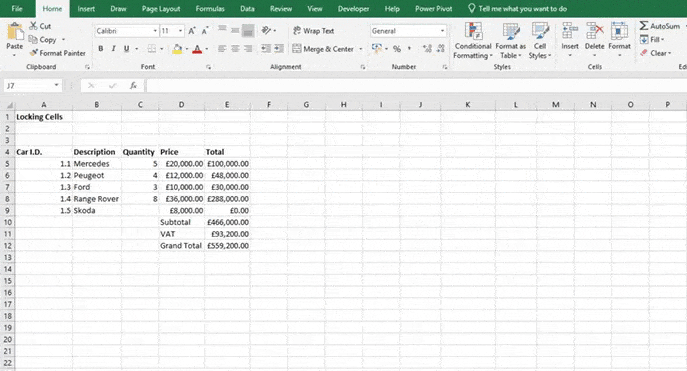This screenshot has height=371, width=687.
Task: Open the Alignment group dialog launcher
Action: pos(363,67)
